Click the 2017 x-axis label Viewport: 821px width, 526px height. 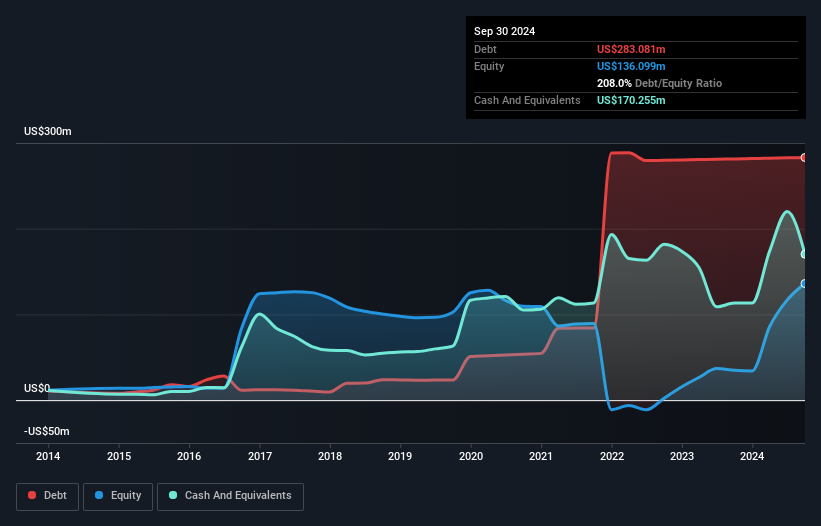point(260,456)
